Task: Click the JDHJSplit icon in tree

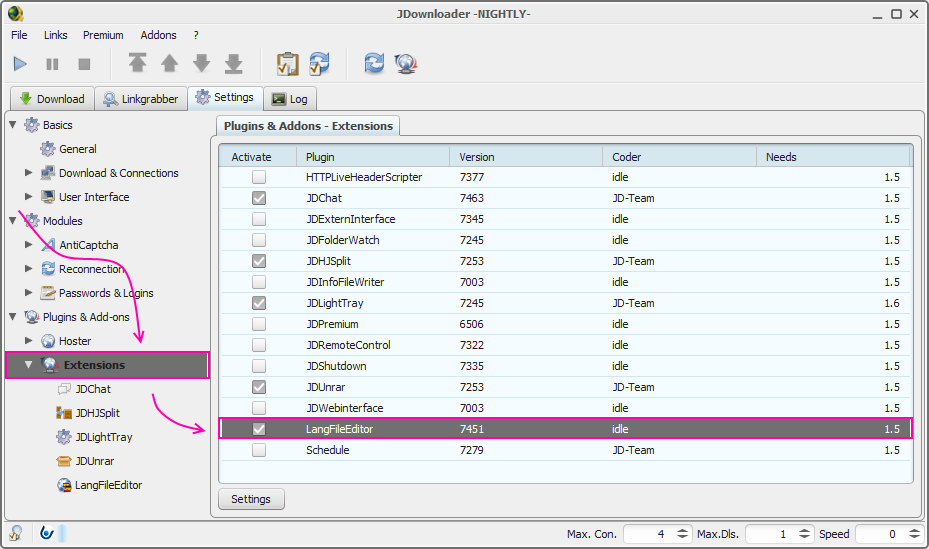Action: pyautogui.click(x=64, y=413)
